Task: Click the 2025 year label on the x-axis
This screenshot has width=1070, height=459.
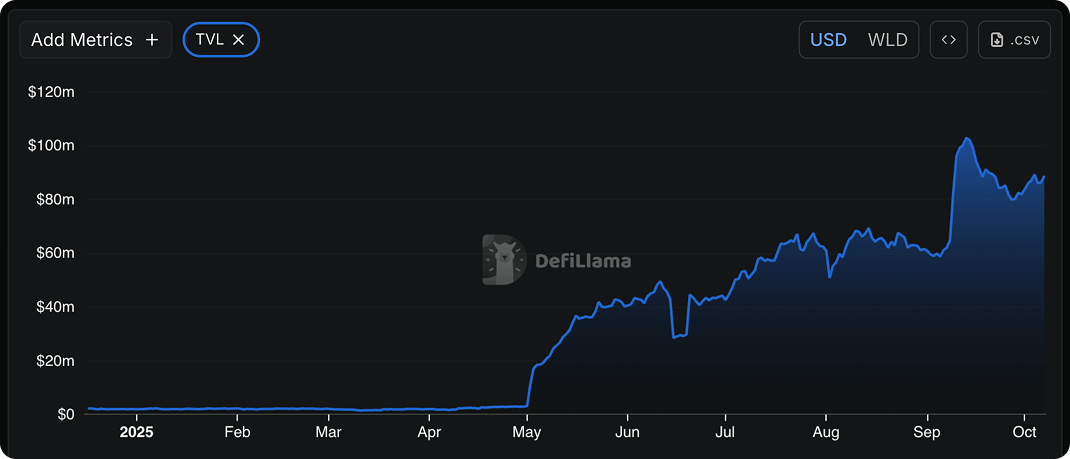Action: [x=135, y=432]
